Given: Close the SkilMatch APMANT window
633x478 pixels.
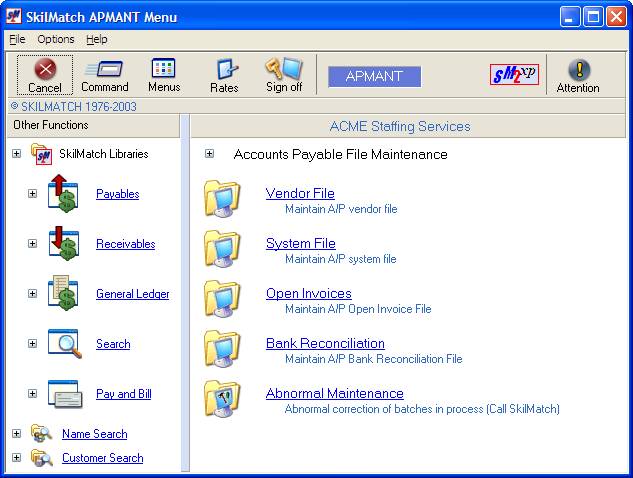Looking at the screenshot, I should (x=616, y=17).
